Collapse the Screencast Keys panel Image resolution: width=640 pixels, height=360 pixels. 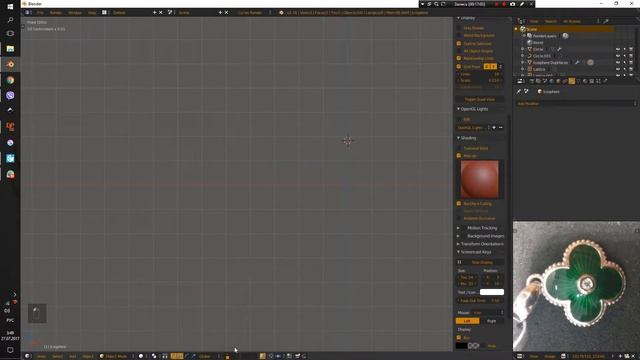coord(458,252)
